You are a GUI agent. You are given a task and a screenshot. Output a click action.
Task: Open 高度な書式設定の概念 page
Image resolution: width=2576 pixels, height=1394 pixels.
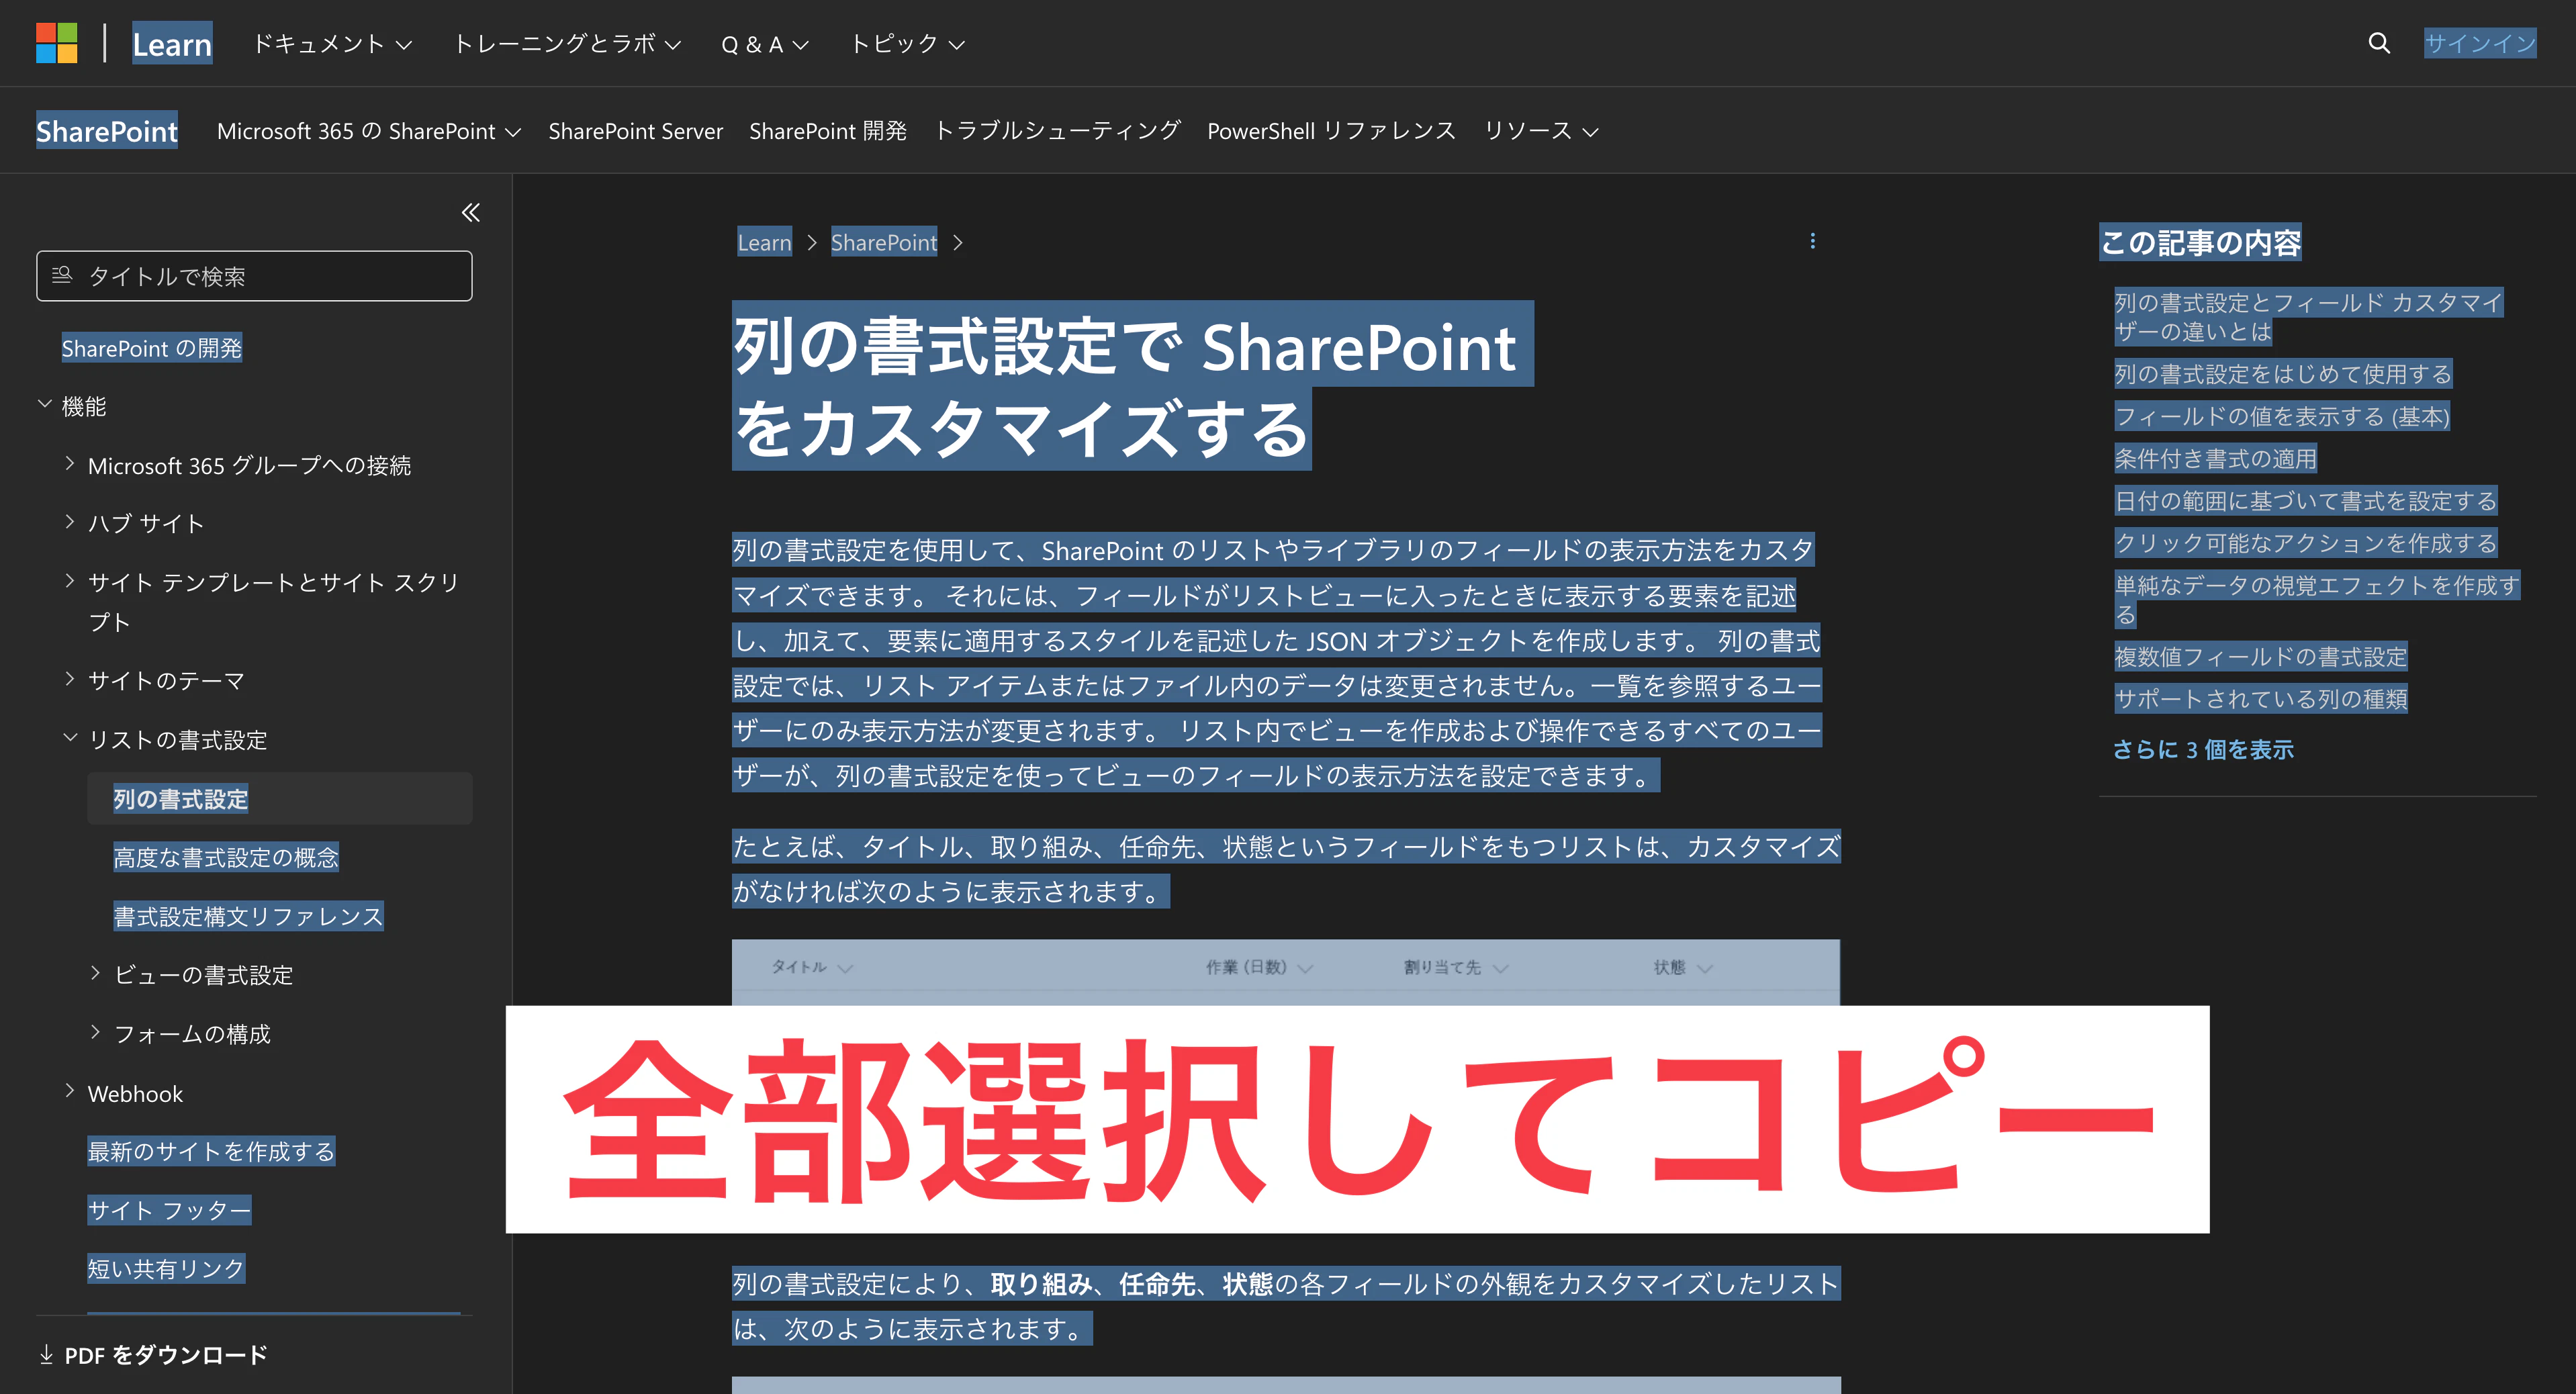pyautogui.click(x=226, y=857)
